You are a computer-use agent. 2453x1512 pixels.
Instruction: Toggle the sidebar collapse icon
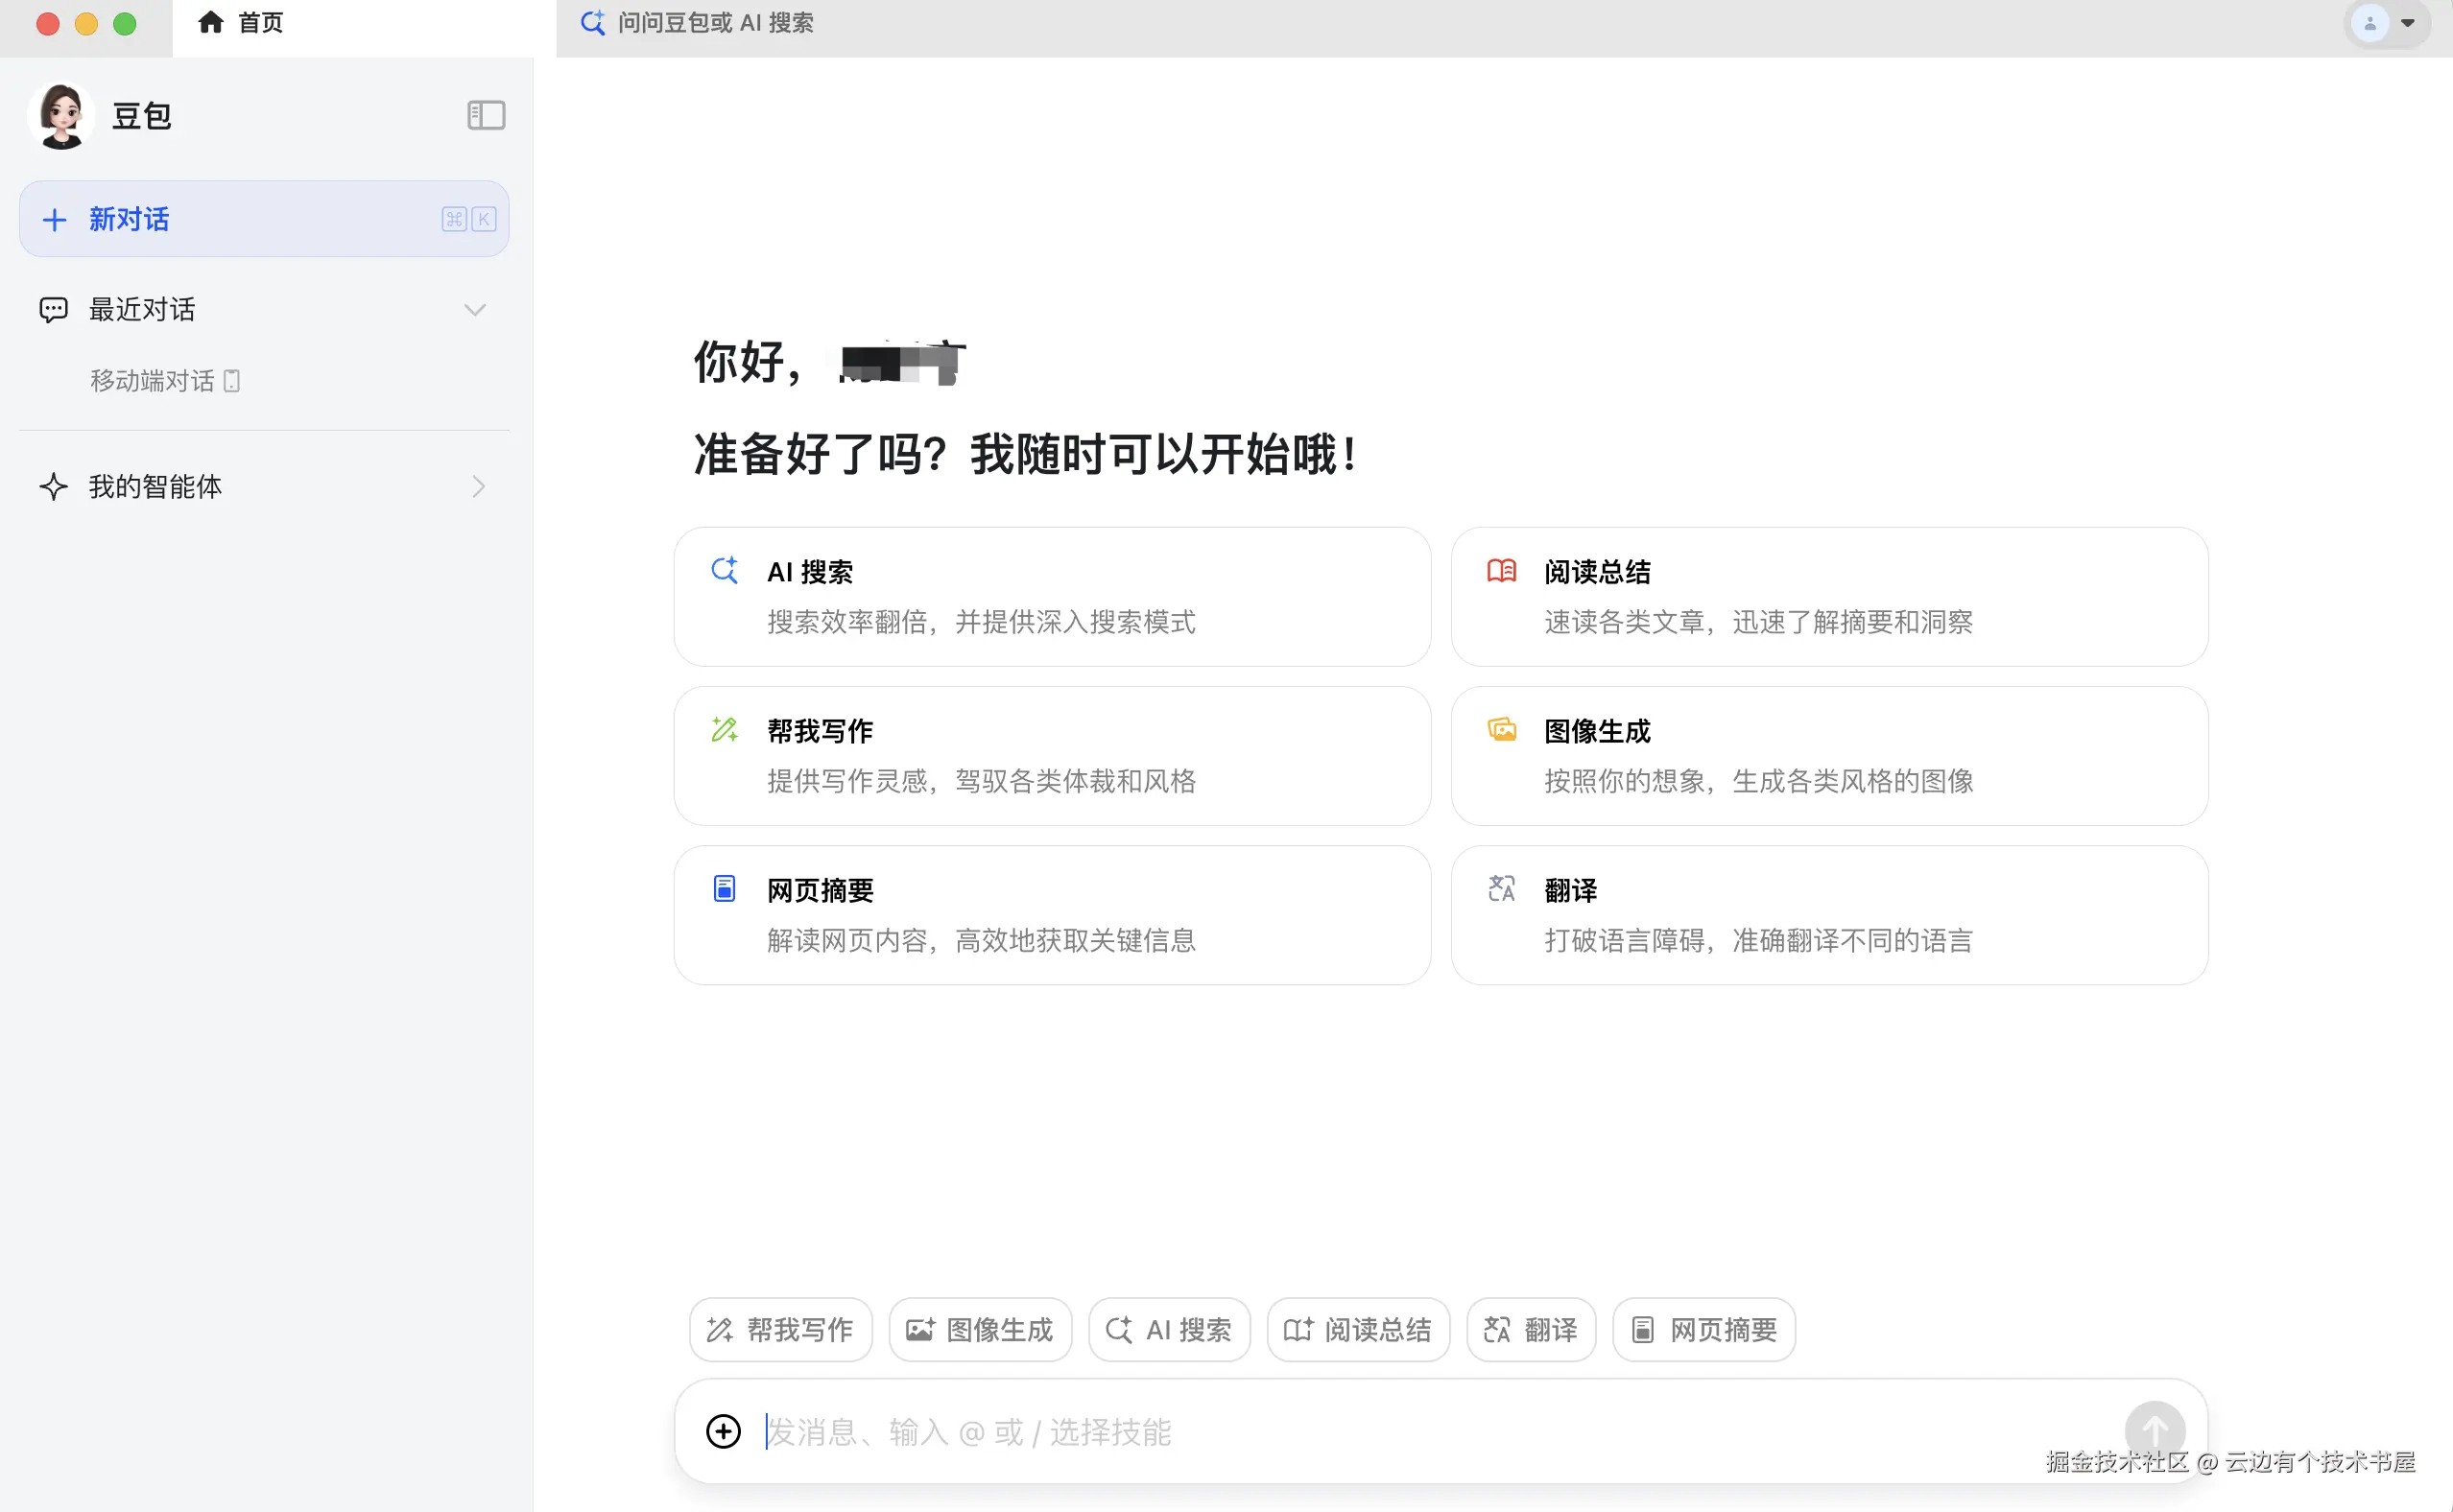pyautogui.click(x=486, y=115)
